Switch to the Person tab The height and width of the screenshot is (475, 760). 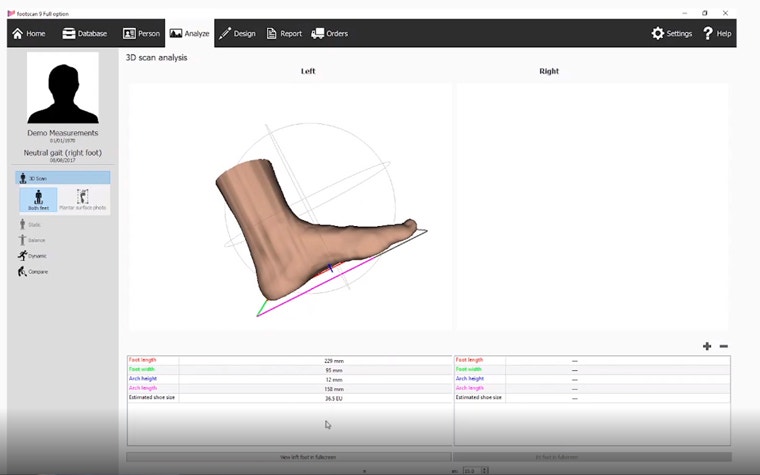(141, 33)
